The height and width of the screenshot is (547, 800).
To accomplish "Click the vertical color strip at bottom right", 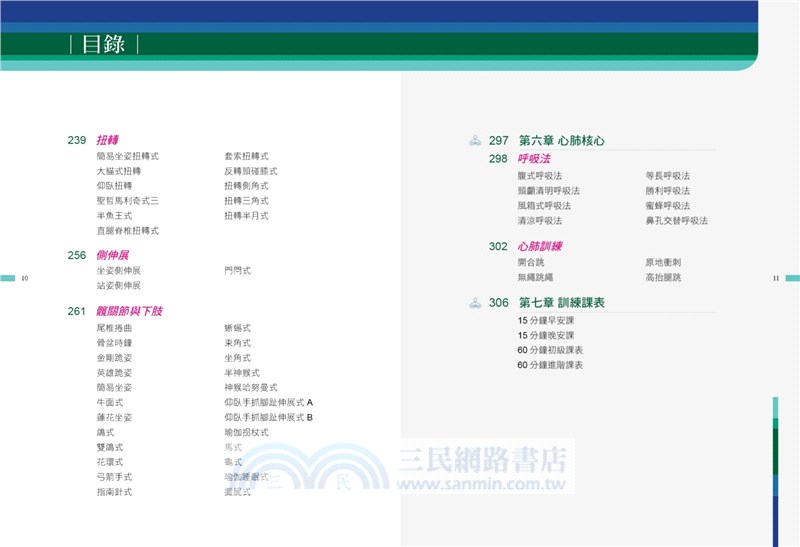I will click(x=775, y=470).
